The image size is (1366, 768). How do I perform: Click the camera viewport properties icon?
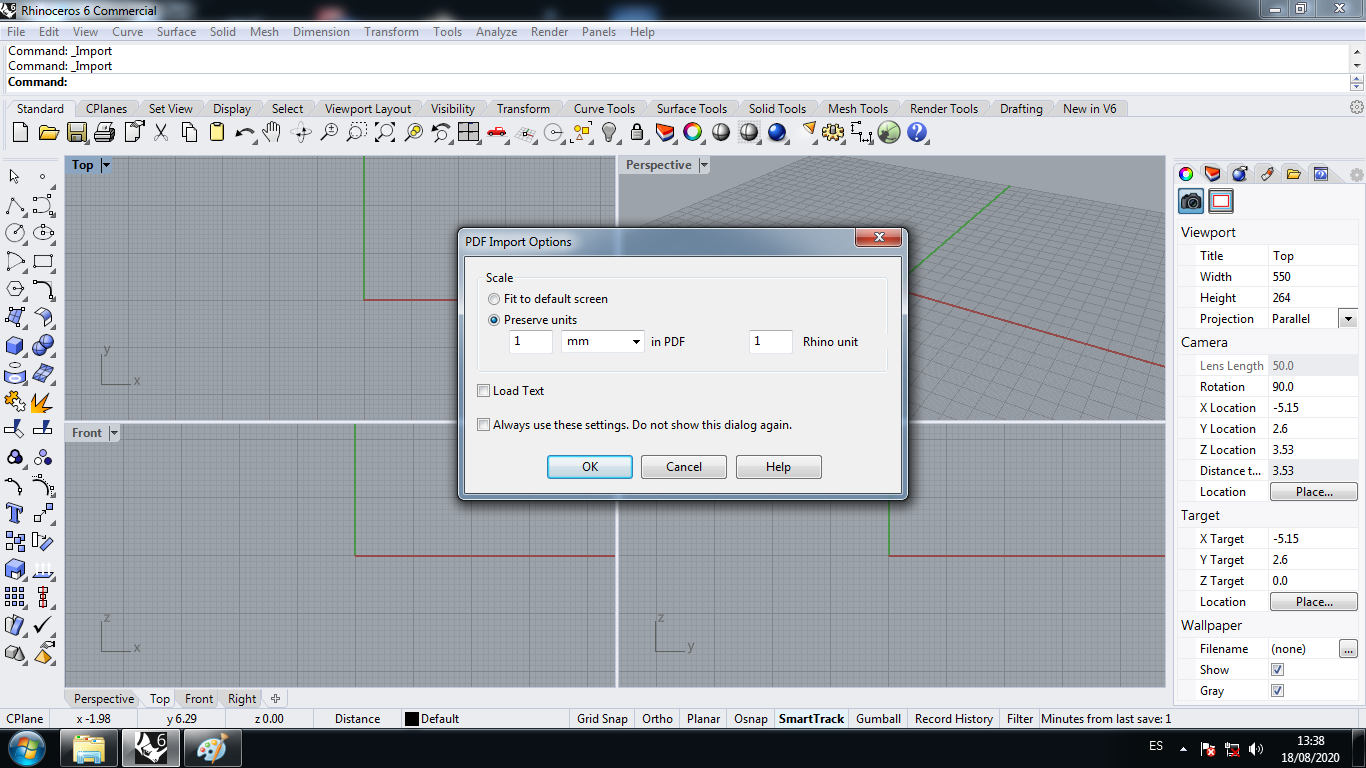1191,201
